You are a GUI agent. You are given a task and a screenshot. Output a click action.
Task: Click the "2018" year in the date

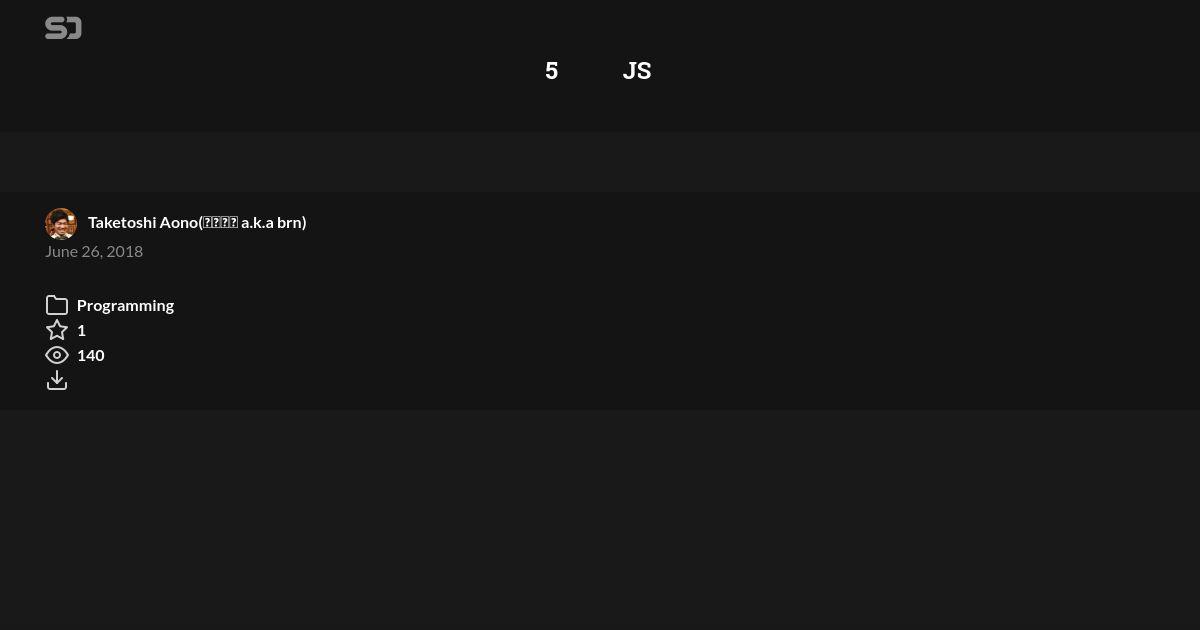click(125, 251)
